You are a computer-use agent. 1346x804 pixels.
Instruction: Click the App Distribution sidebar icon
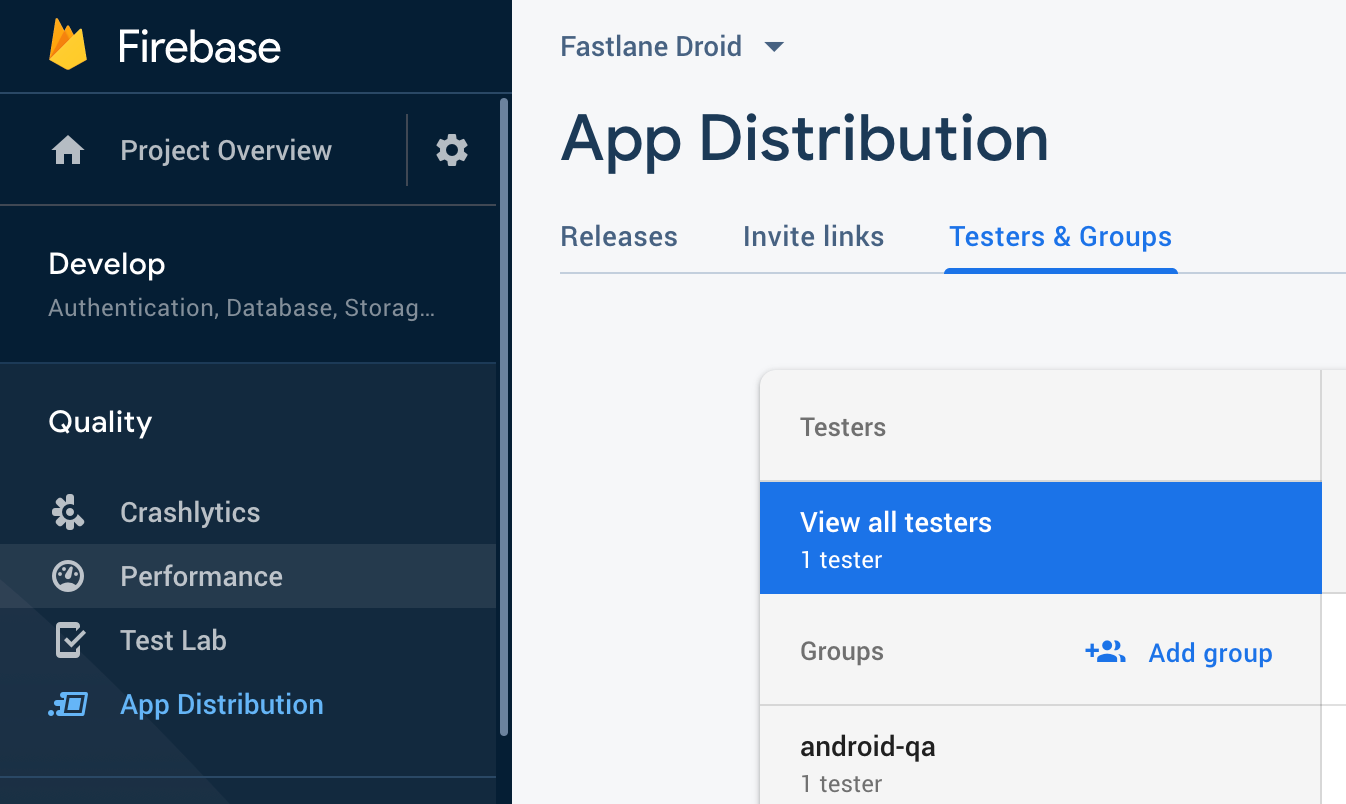(x=68, y=704)
